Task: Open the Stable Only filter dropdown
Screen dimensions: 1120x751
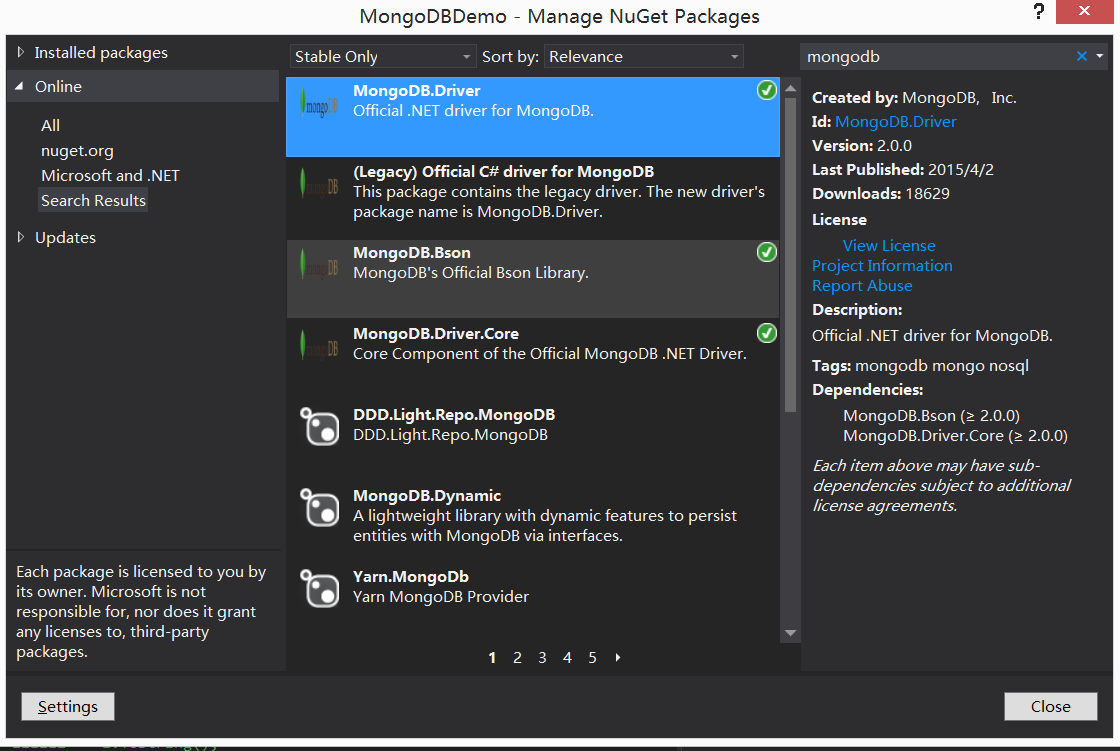Action: [x=382, y=56]
